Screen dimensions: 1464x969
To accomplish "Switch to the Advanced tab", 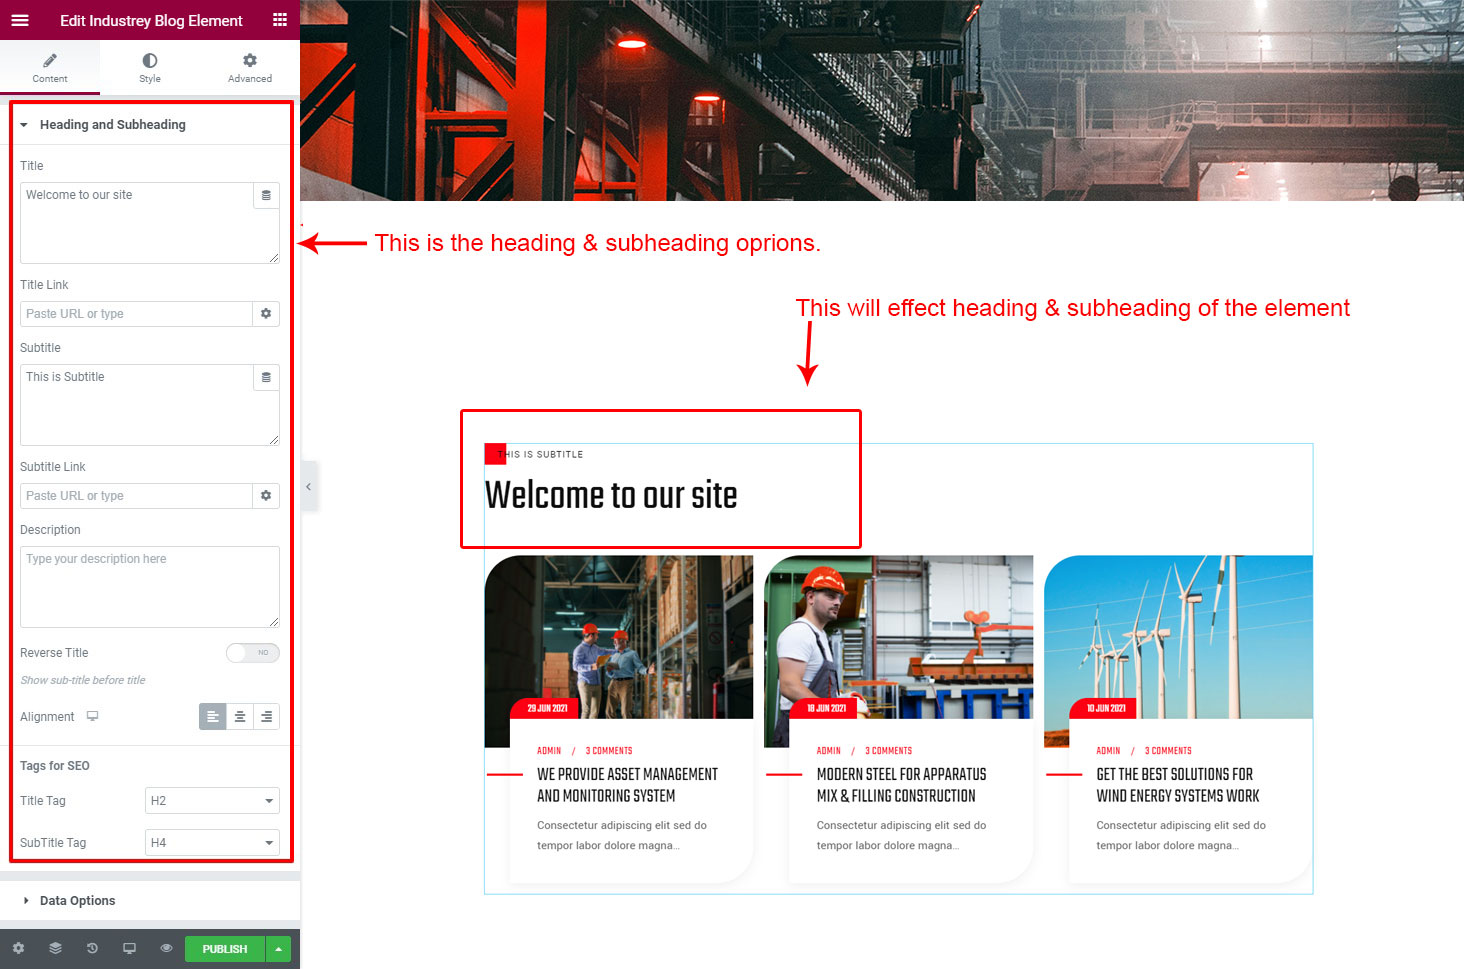I will click(x=250, y=67).
